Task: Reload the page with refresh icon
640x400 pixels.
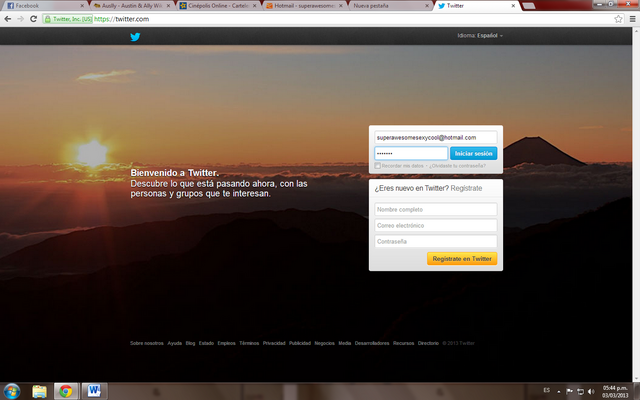Action: coord(33,19)
